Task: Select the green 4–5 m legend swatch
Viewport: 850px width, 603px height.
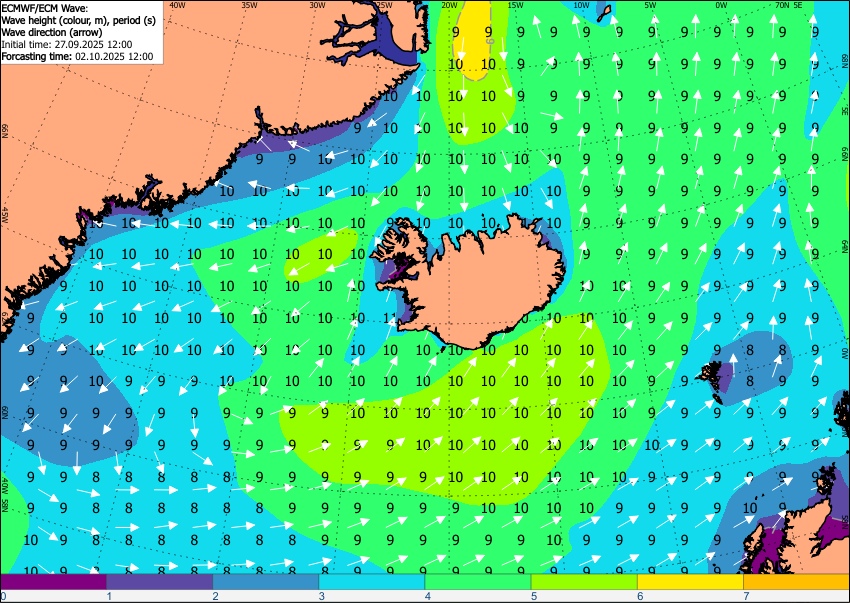Action: tap(478, 582)
